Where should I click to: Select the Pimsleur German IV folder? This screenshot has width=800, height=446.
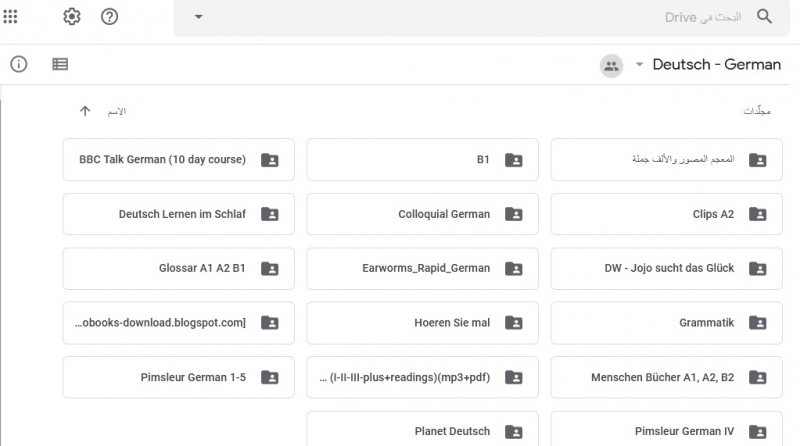(x=666, y=429)
